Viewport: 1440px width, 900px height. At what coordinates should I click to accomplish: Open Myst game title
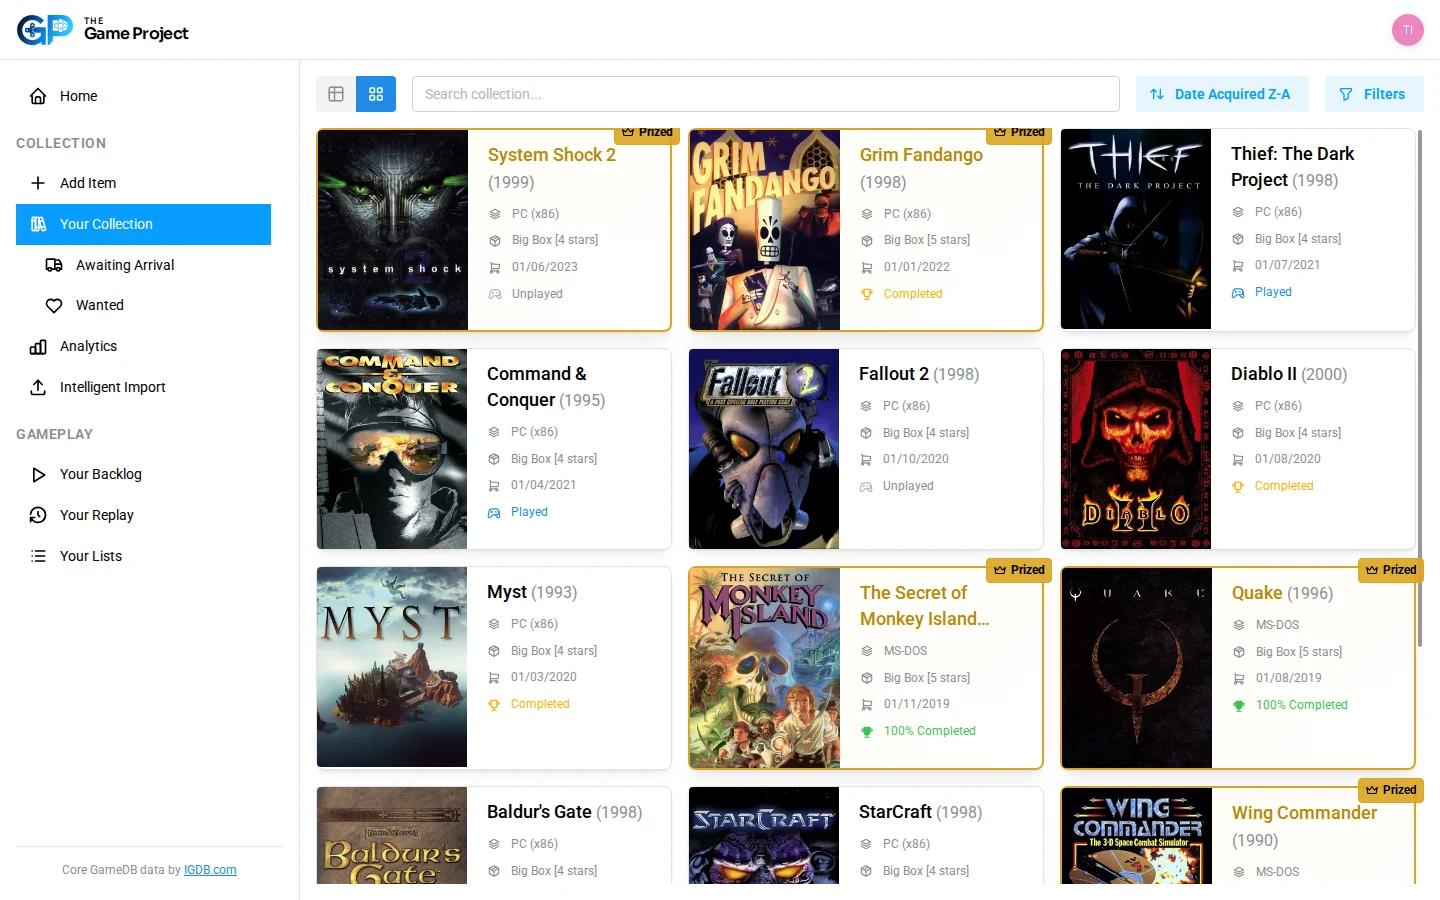click(x=507, y=592)
